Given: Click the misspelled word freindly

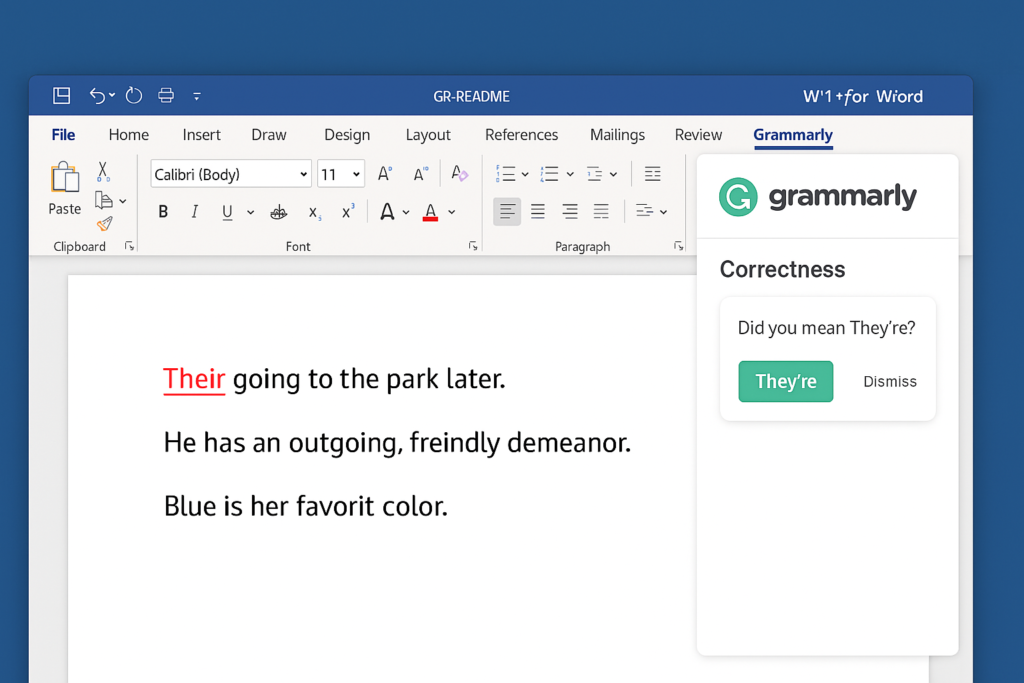Looking at the screenshot, I should (x=455, y=443).
